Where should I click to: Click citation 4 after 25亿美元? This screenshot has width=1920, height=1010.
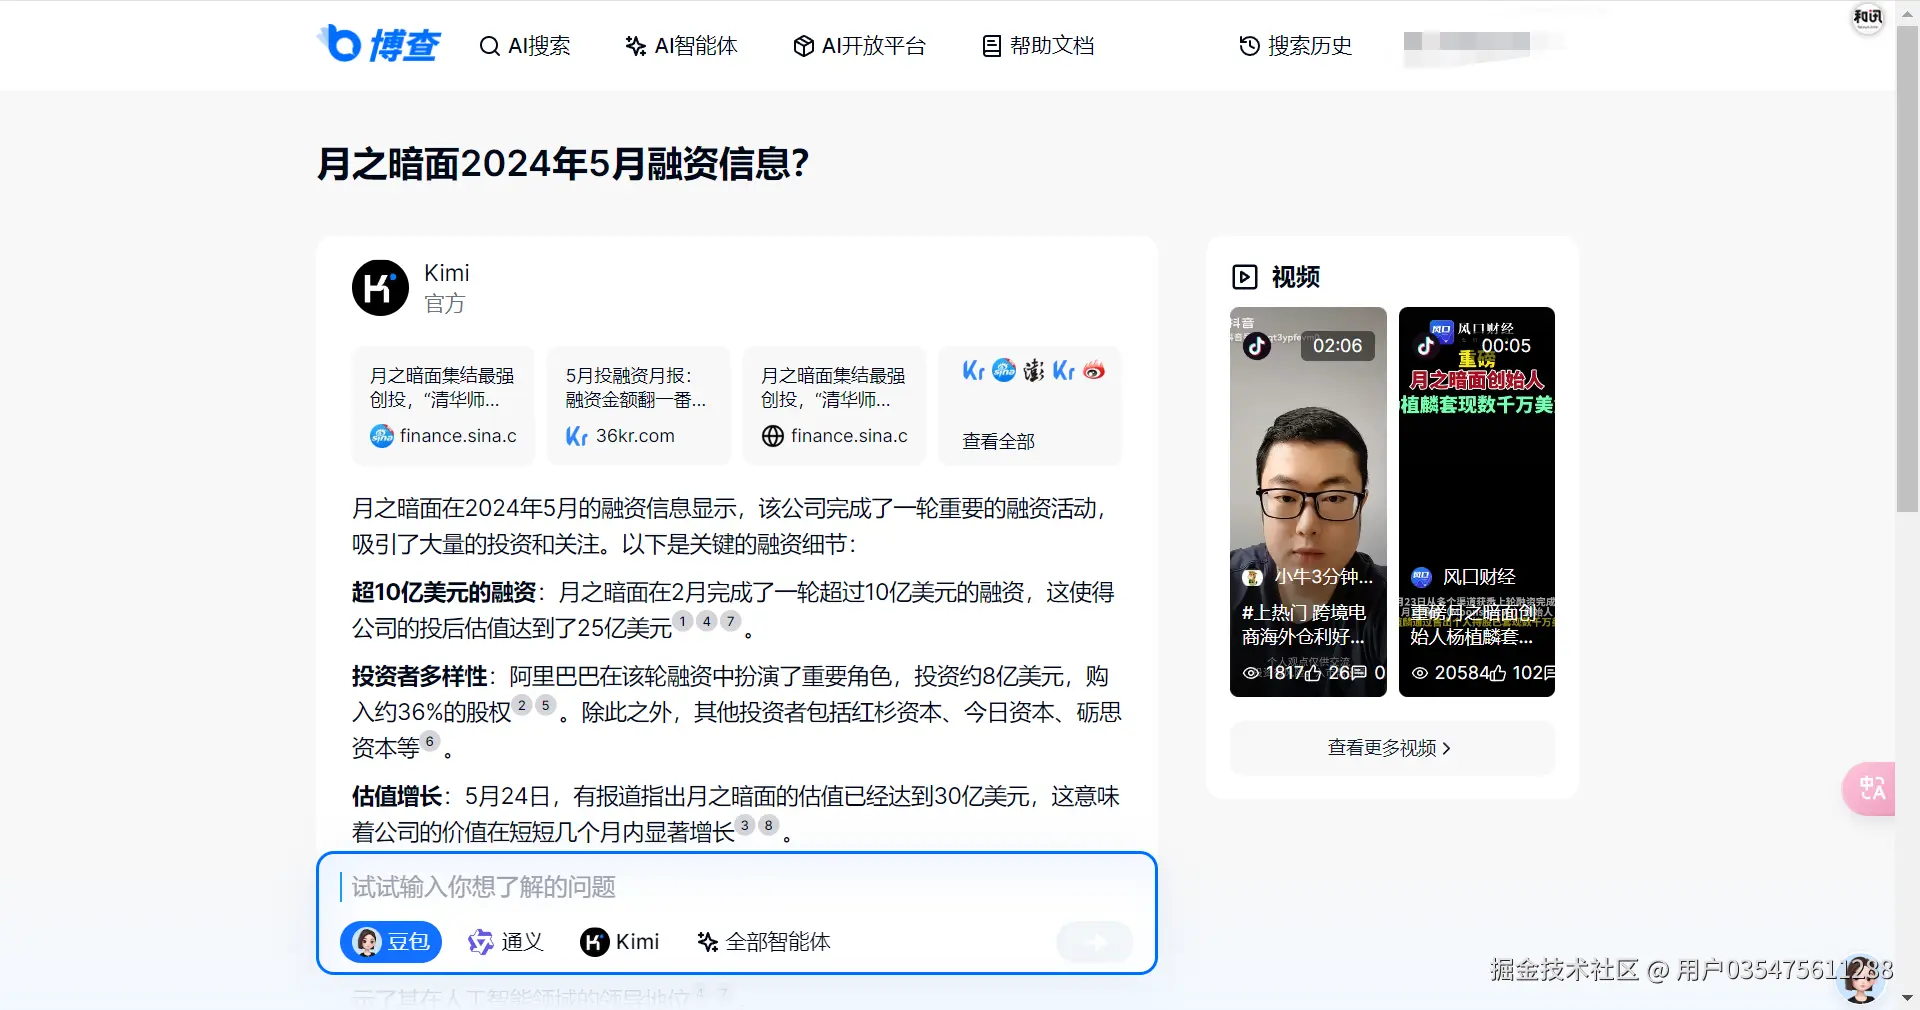pyautogui.click(x=707, y=621)
